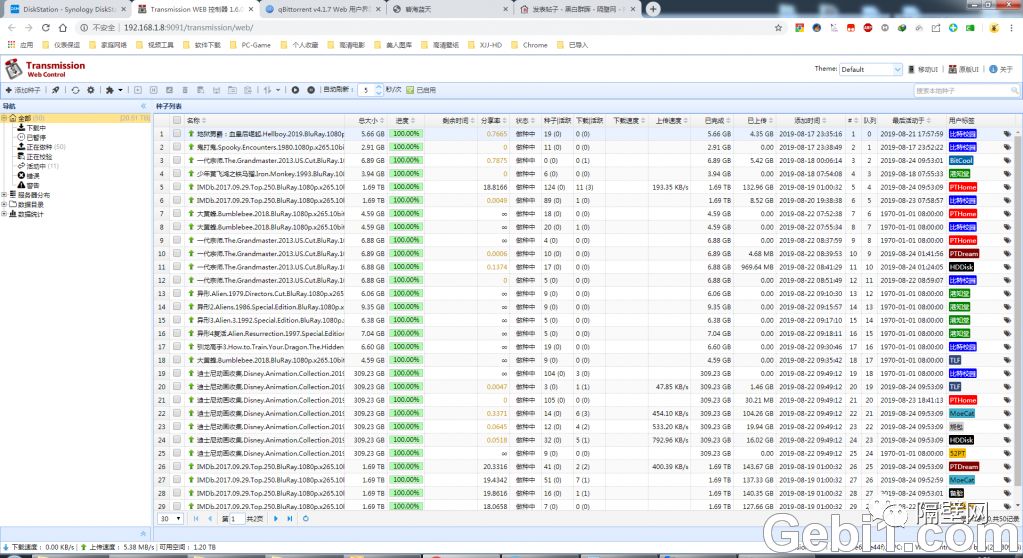This screenshot has width=1023, height=558.
Task: Click the folder move-data toolbar icon
Action: pyautogui.click(x=232, y=90)
